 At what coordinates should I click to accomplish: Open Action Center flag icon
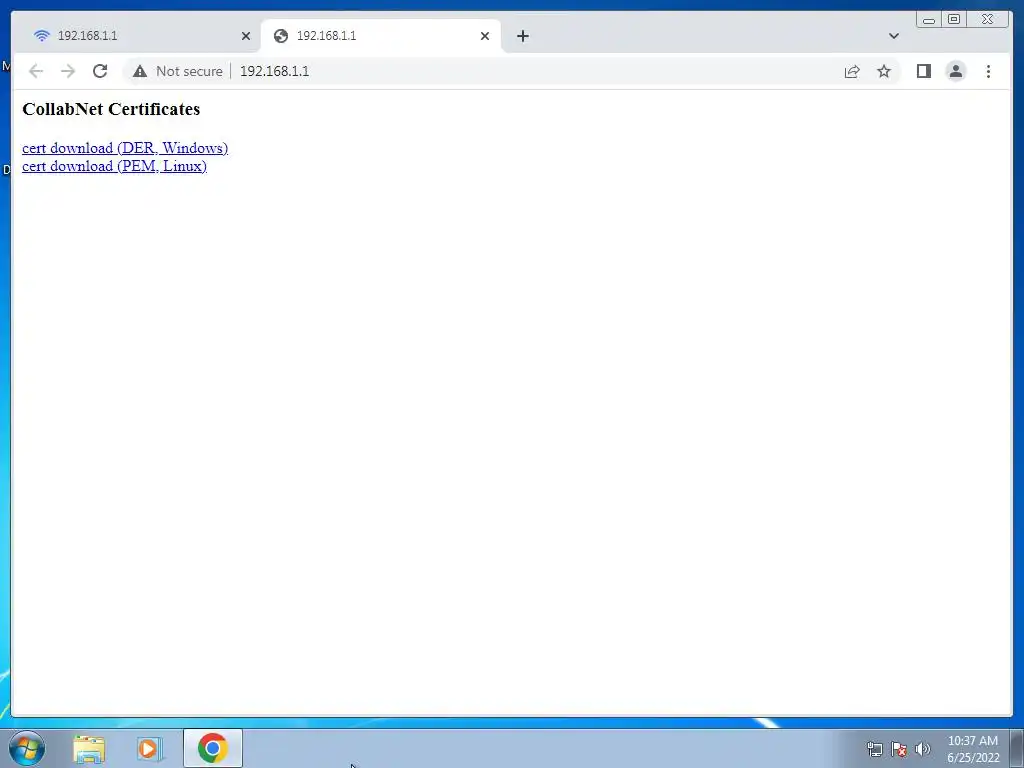(x=899, y=749)
